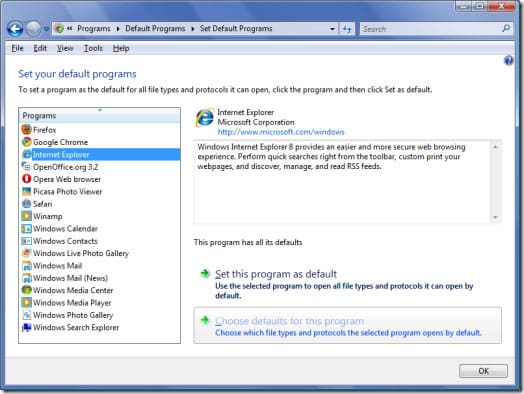
Task: Click the blue Back arrow button
Action: pos(15,29)
